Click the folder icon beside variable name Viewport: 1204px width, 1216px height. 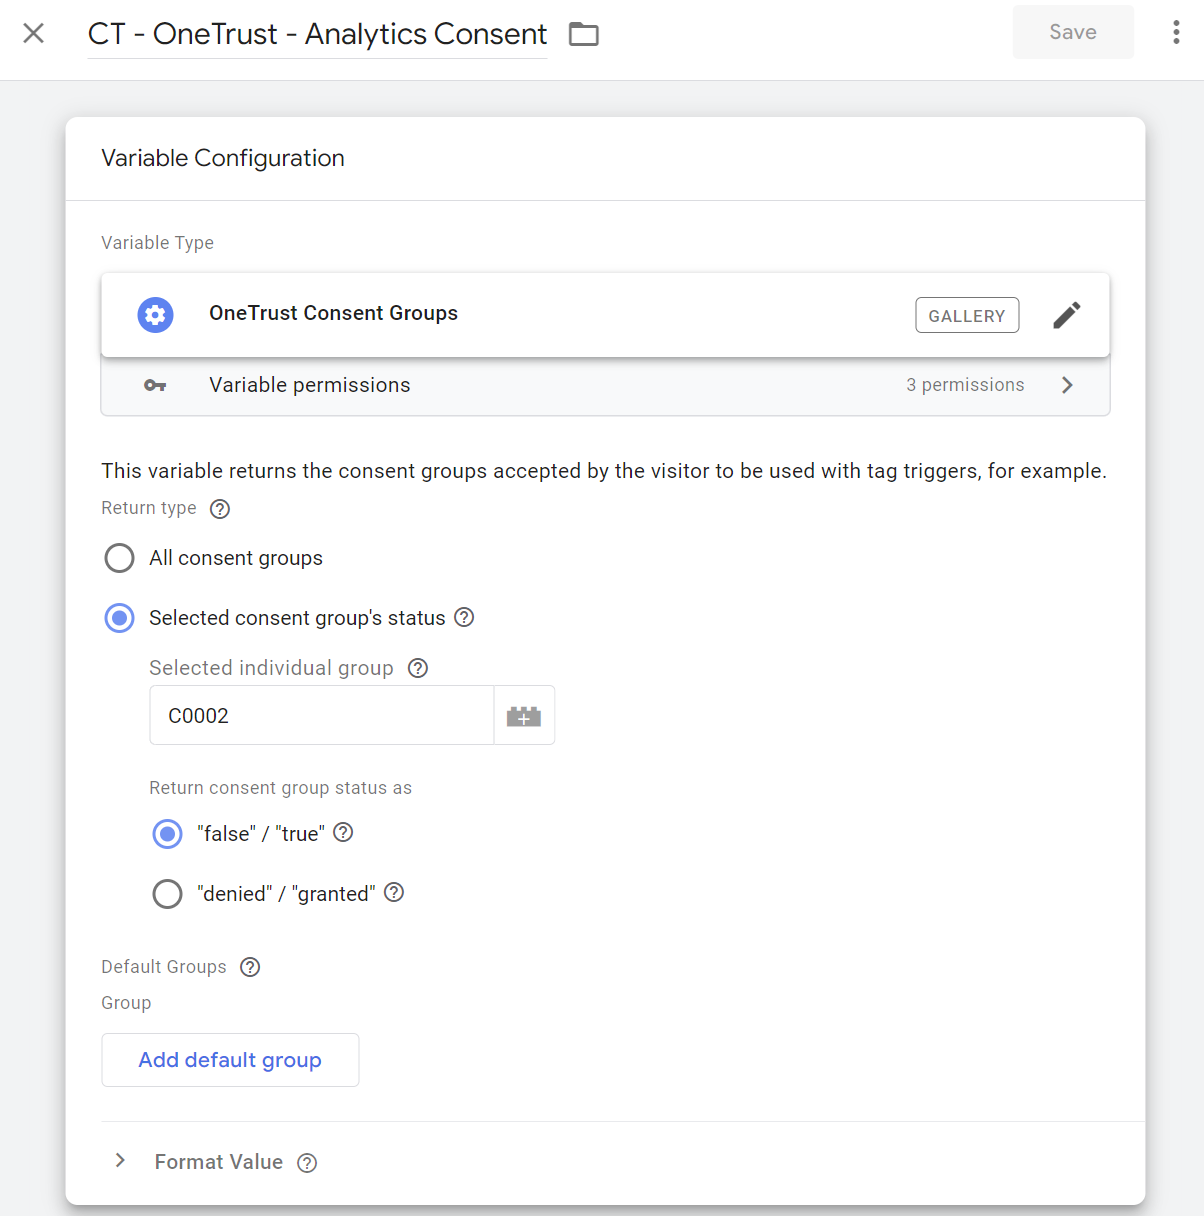tap(584, 34)
